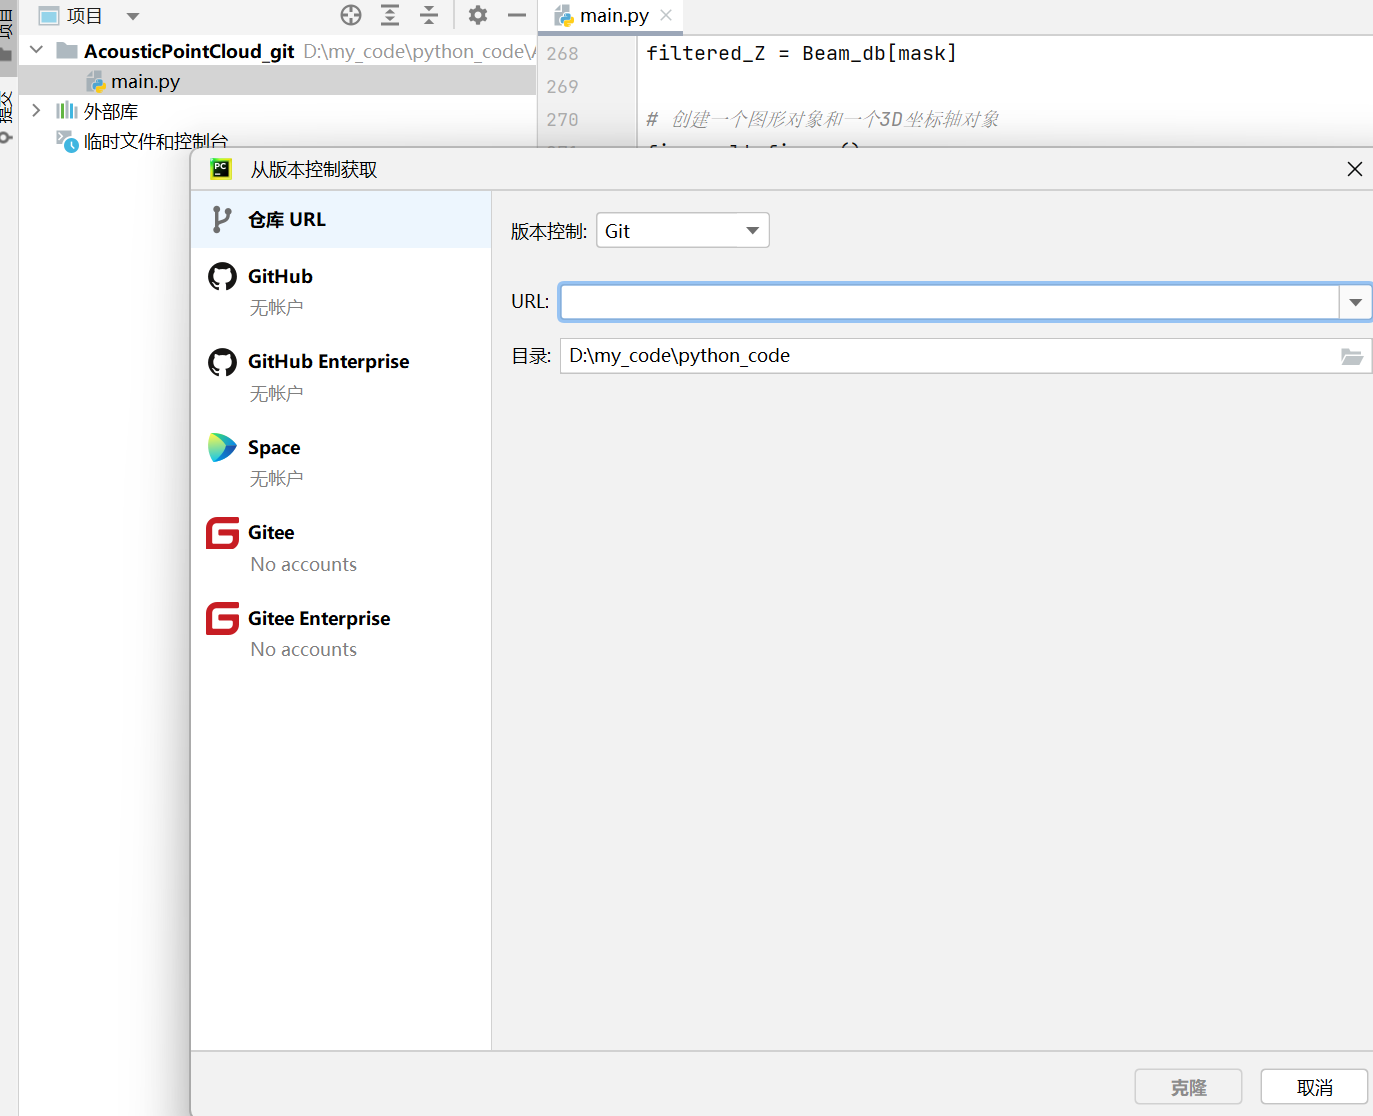
Task: Click the 取消 cancel button
Action: point(1314,1087)
